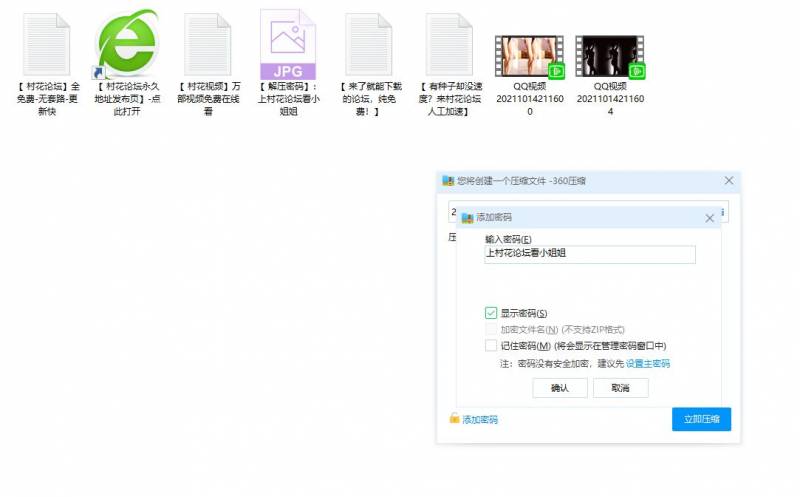800x497 pixels.
Task: Click the 360压缩 icon in 添加密码 title bar
Action: (x=467, y=217)
